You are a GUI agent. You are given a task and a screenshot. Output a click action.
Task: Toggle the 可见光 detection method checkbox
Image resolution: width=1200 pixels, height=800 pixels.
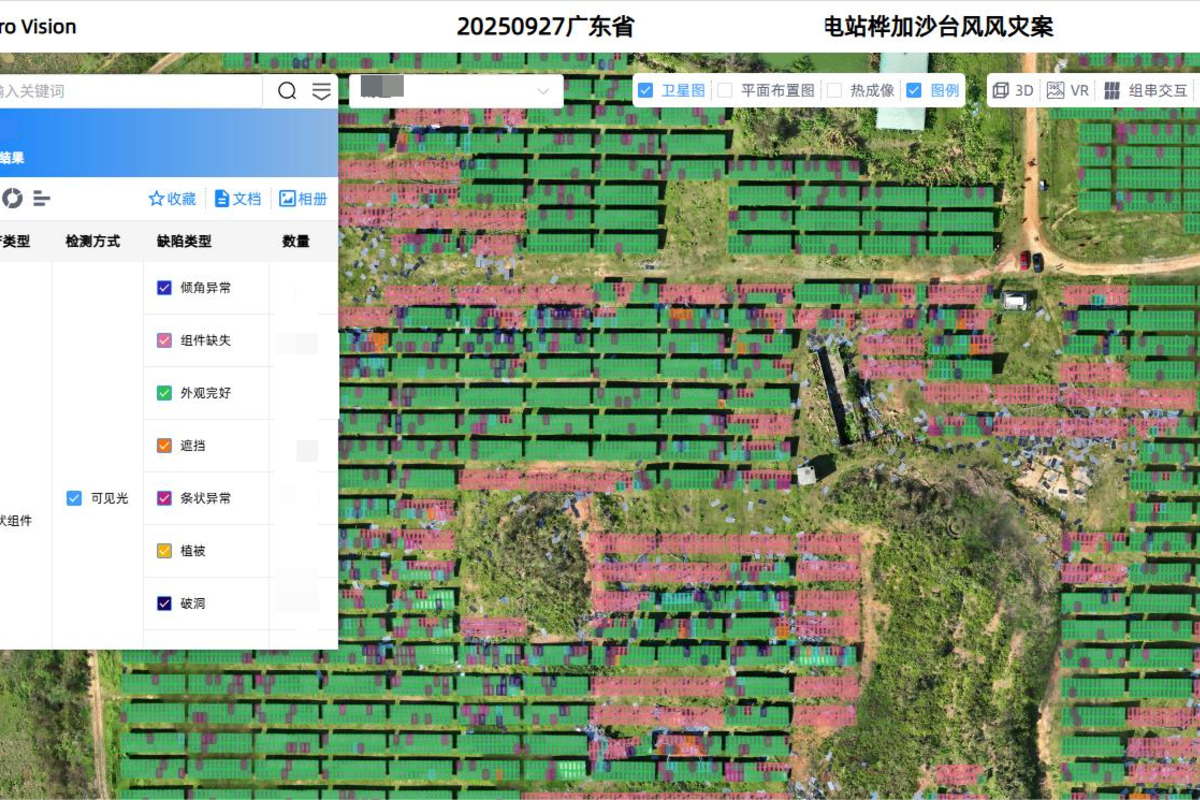[x=74, y=498]
